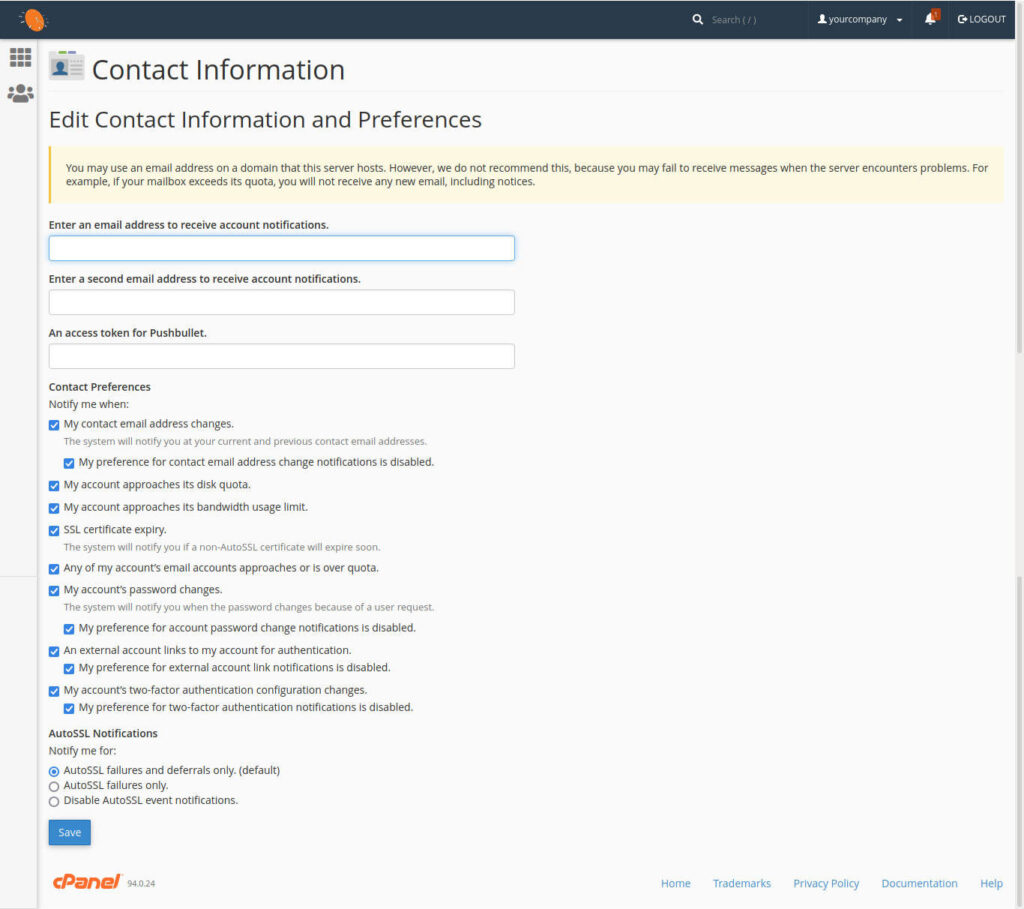
Task: Toggle bandwidth usage limit notification
Action: pos(54,508)
